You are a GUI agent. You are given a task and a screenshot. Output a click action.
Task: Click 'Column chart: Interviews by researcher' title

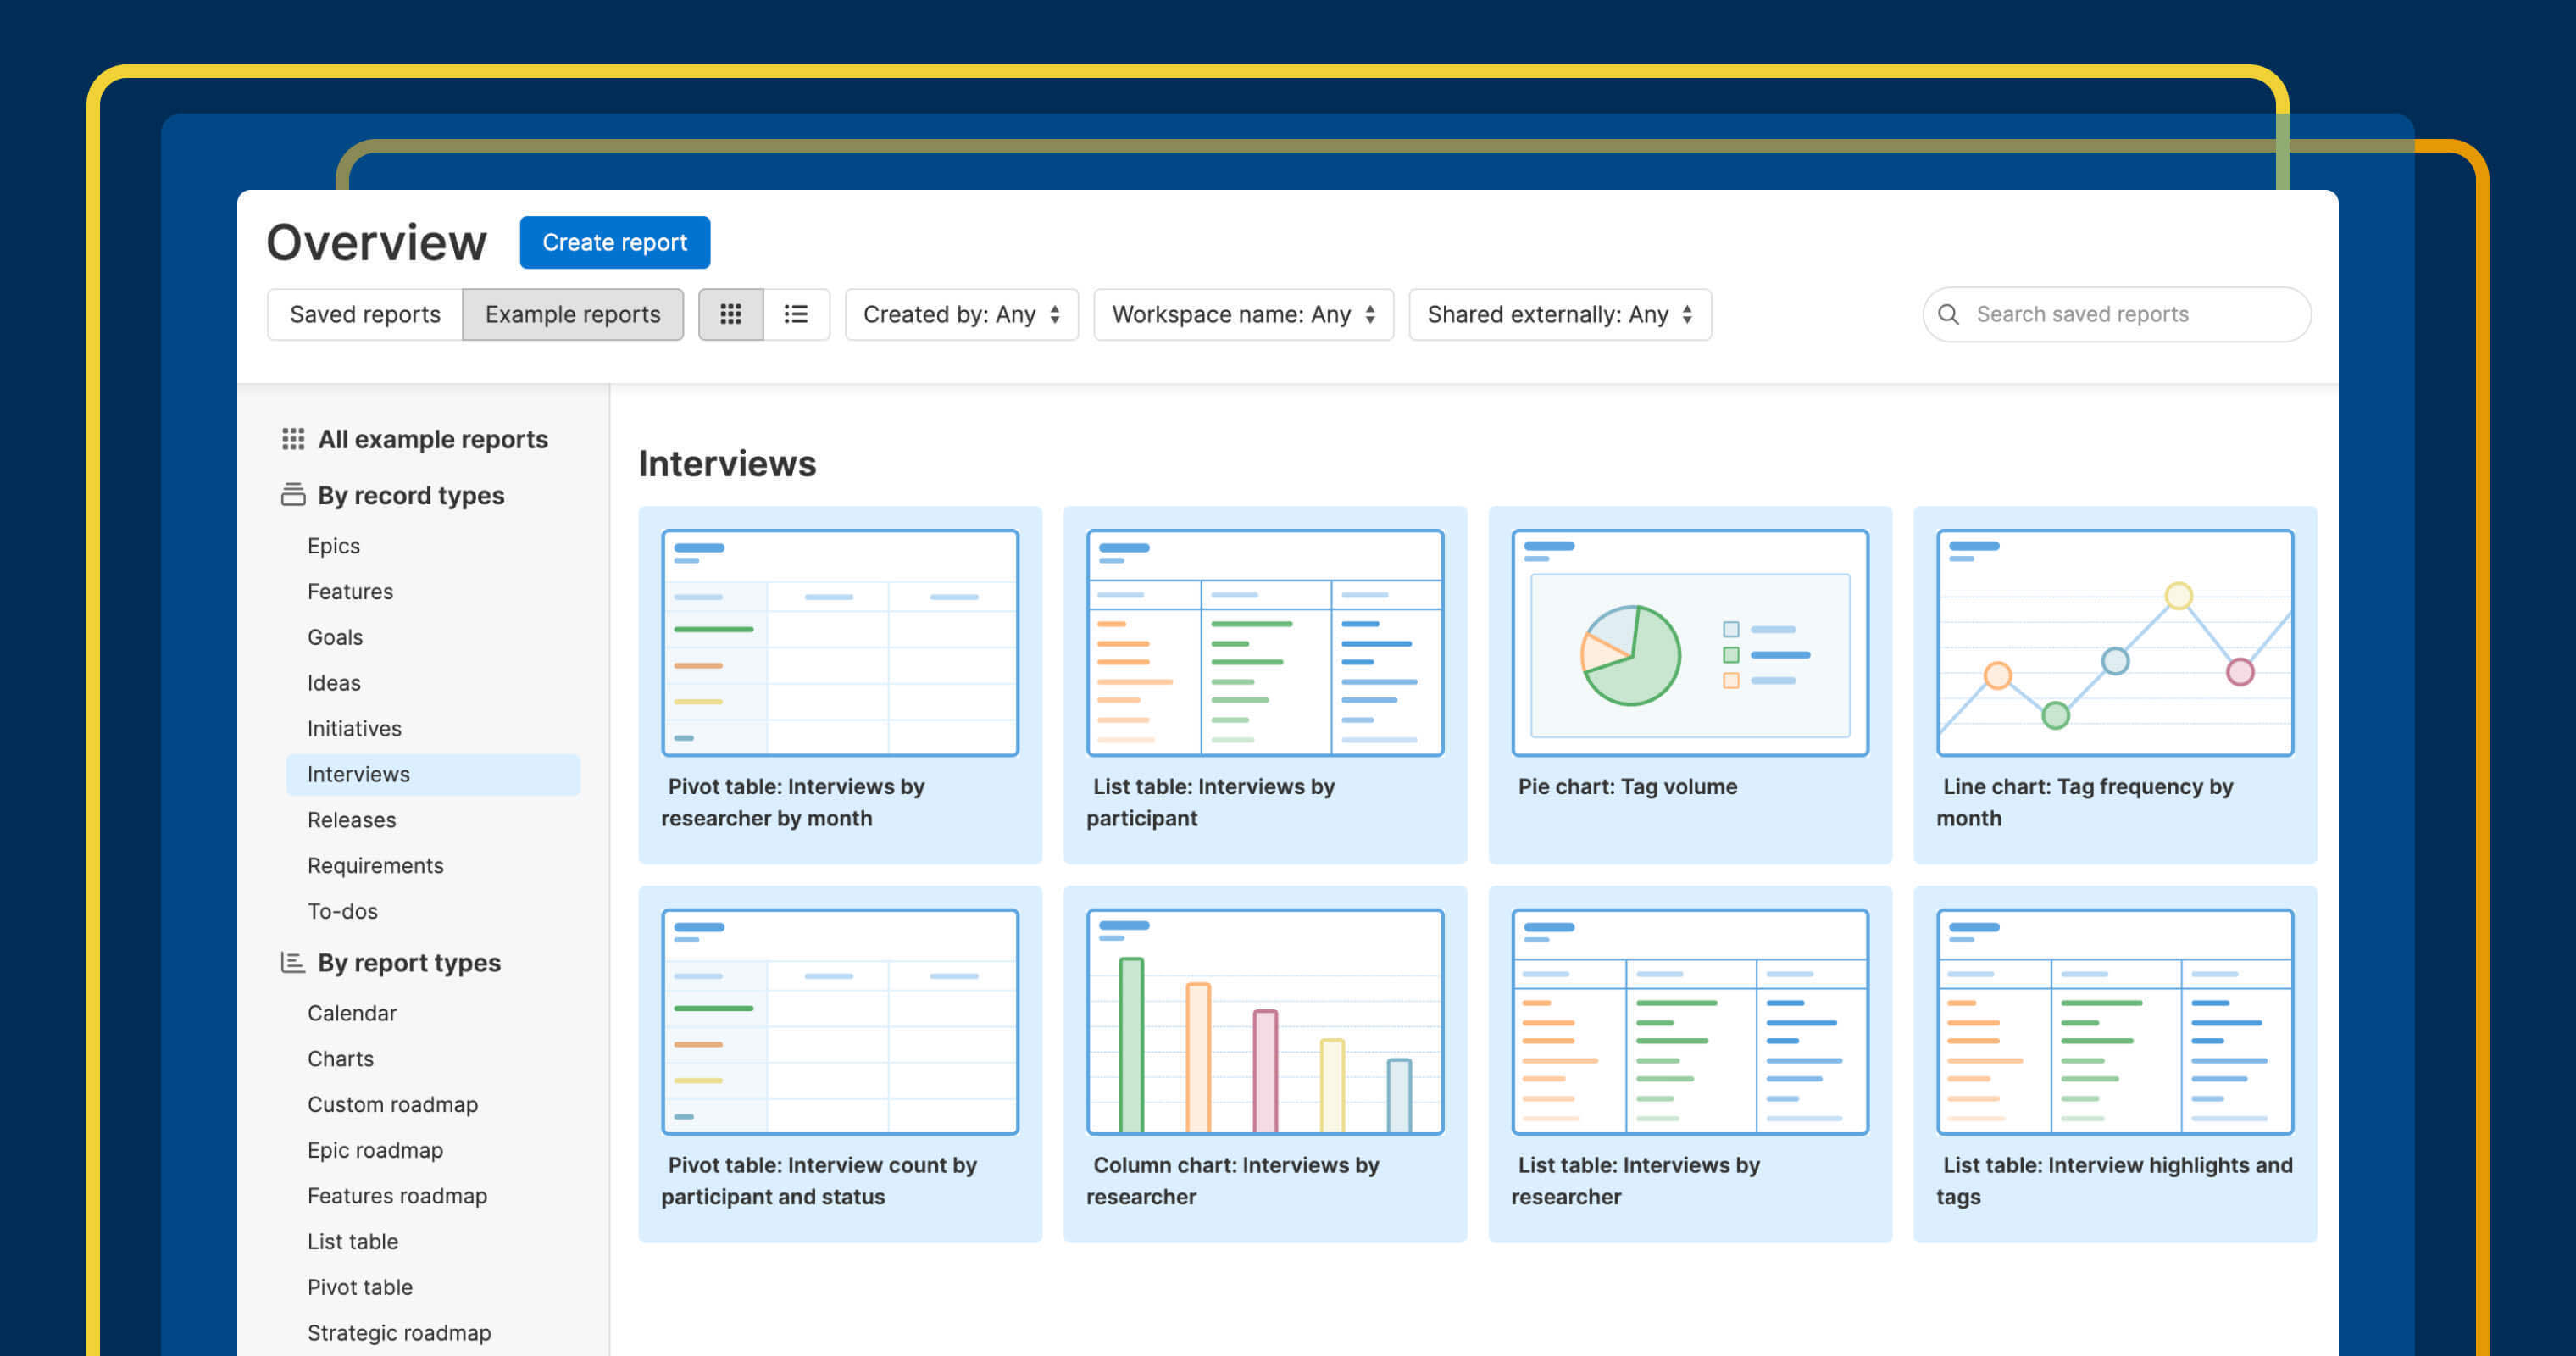[1232, 1180]
